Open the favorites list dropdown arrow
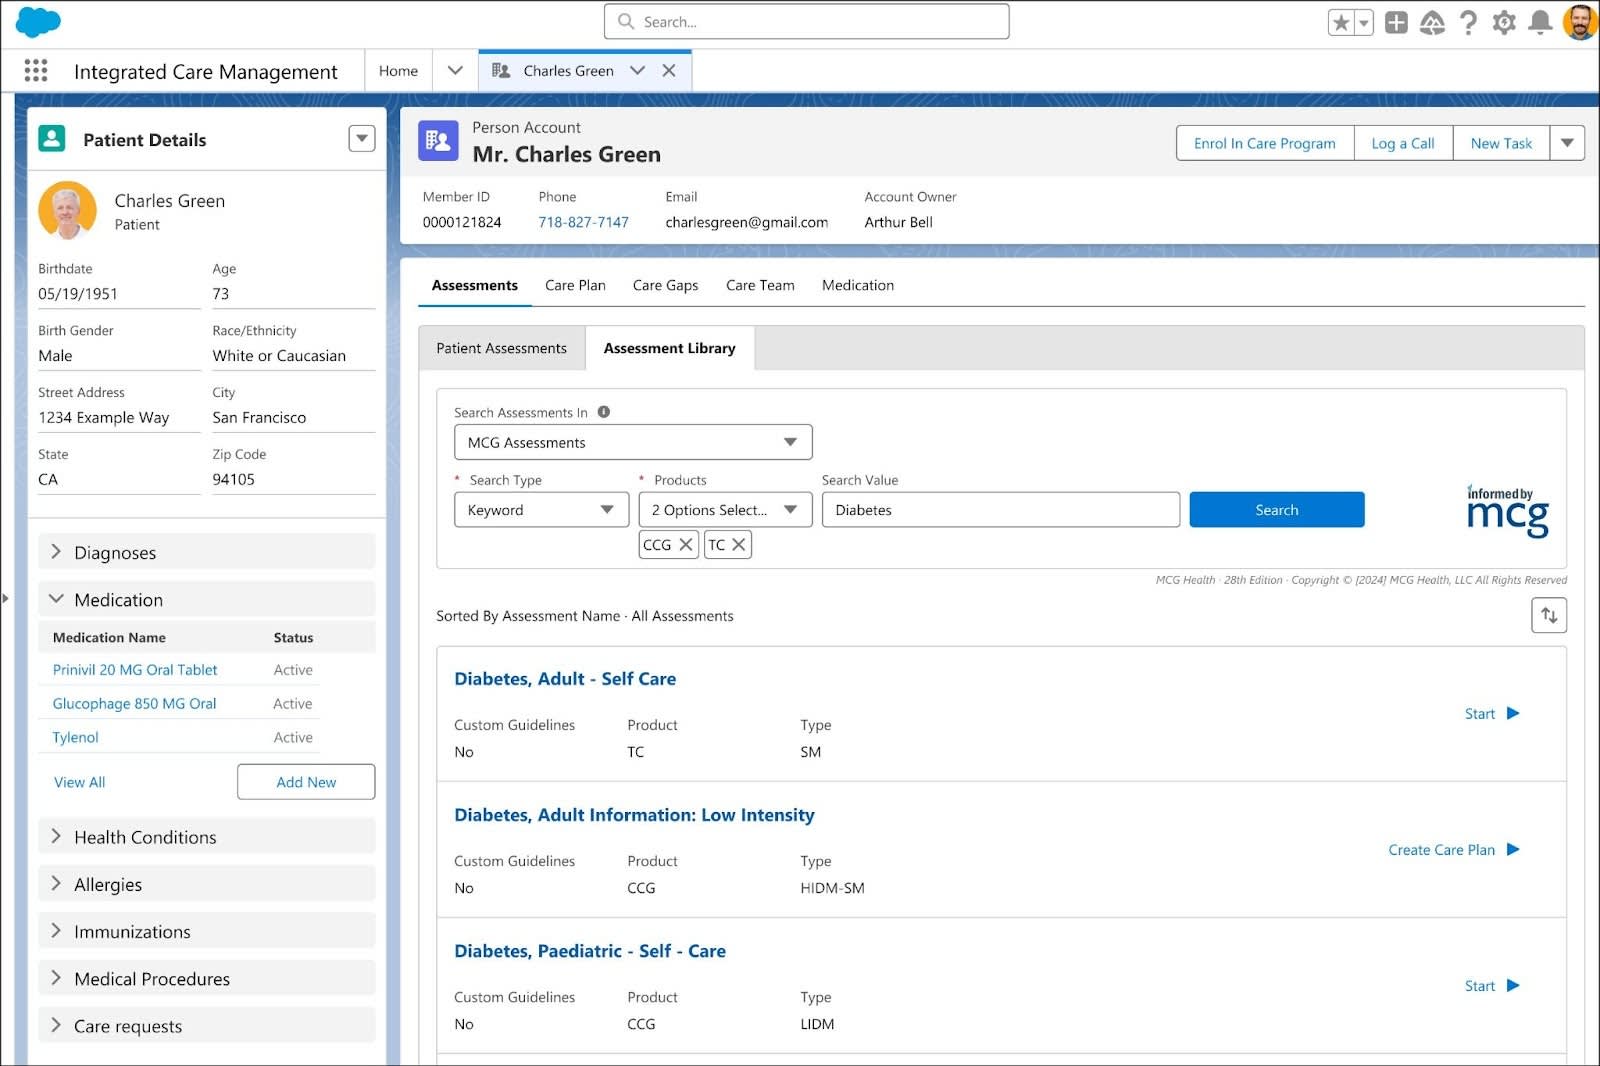 coord(1363,22)
